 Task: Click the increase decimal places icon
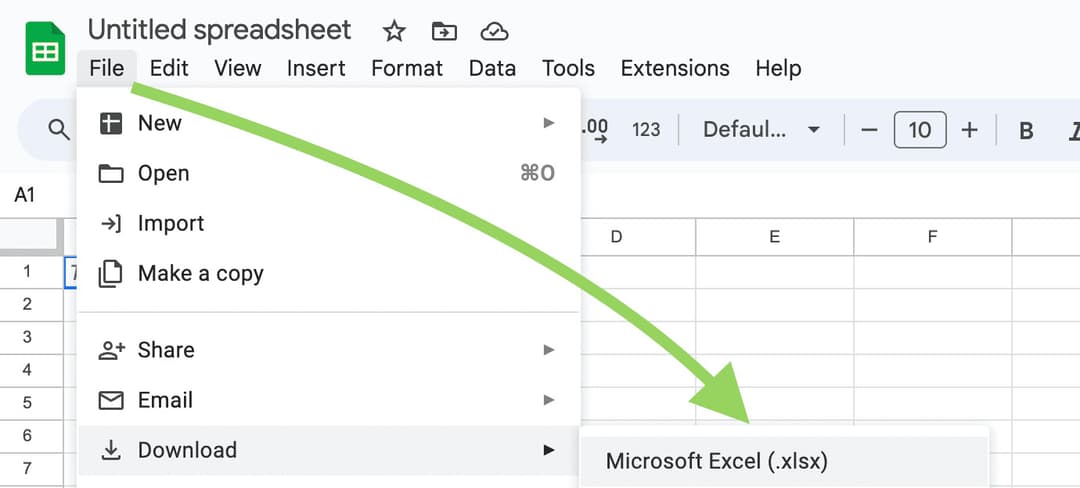point(595,129)
